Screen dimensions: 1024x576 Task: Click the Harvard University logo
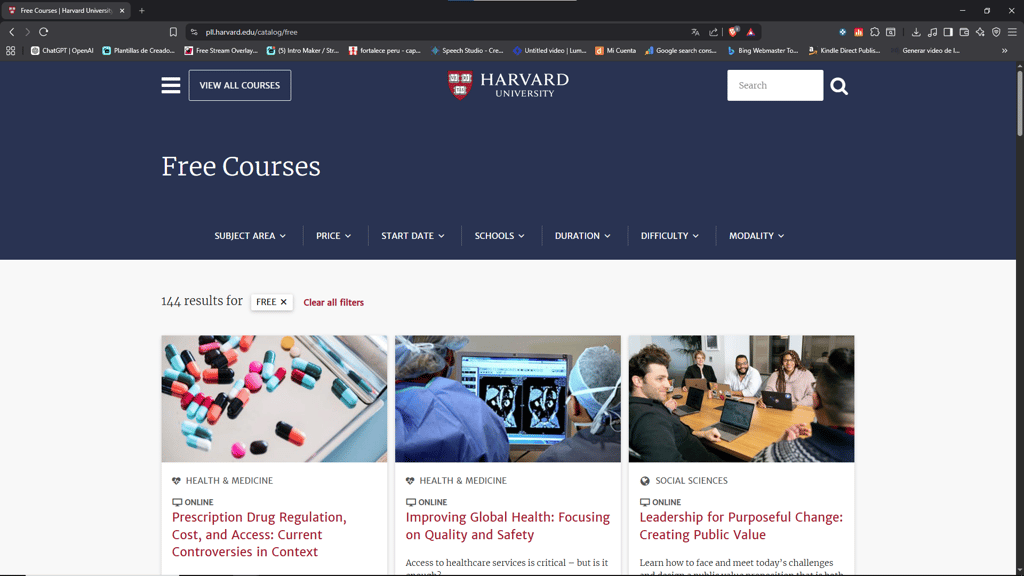(x=508, y=86)
